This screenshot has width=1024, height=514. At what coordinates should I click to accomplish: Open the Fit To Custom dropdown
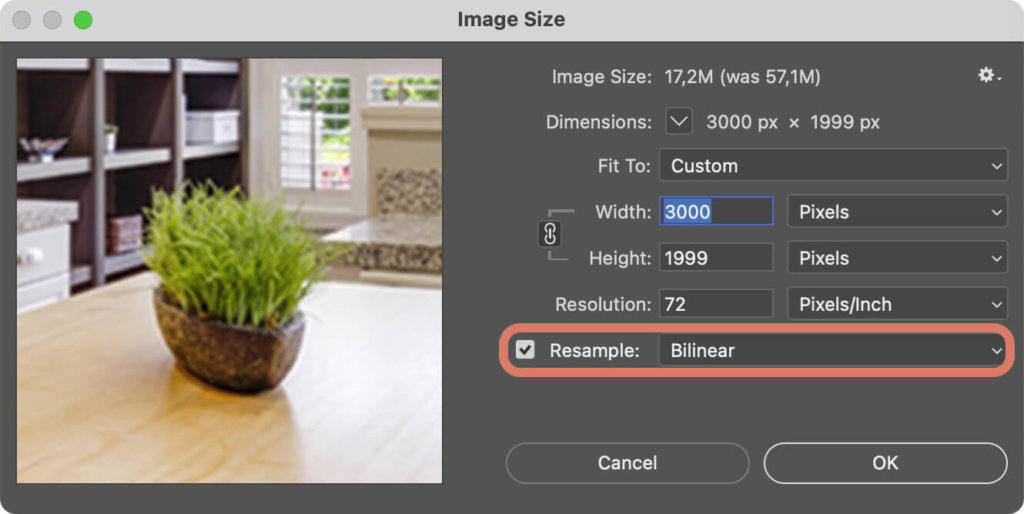click(833, 166)
